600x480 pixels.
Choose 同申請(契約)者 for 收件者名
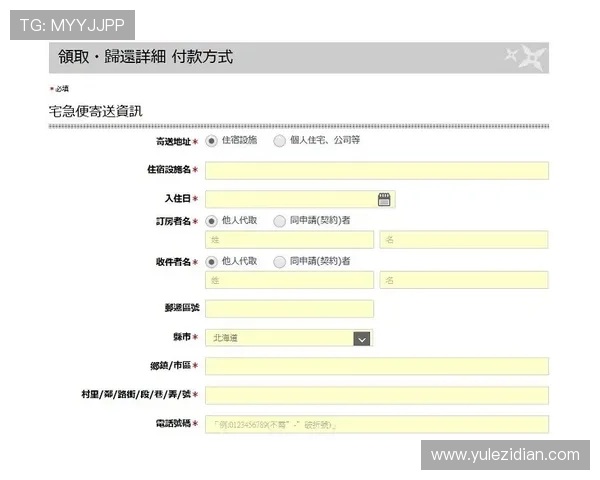point(279,262)
